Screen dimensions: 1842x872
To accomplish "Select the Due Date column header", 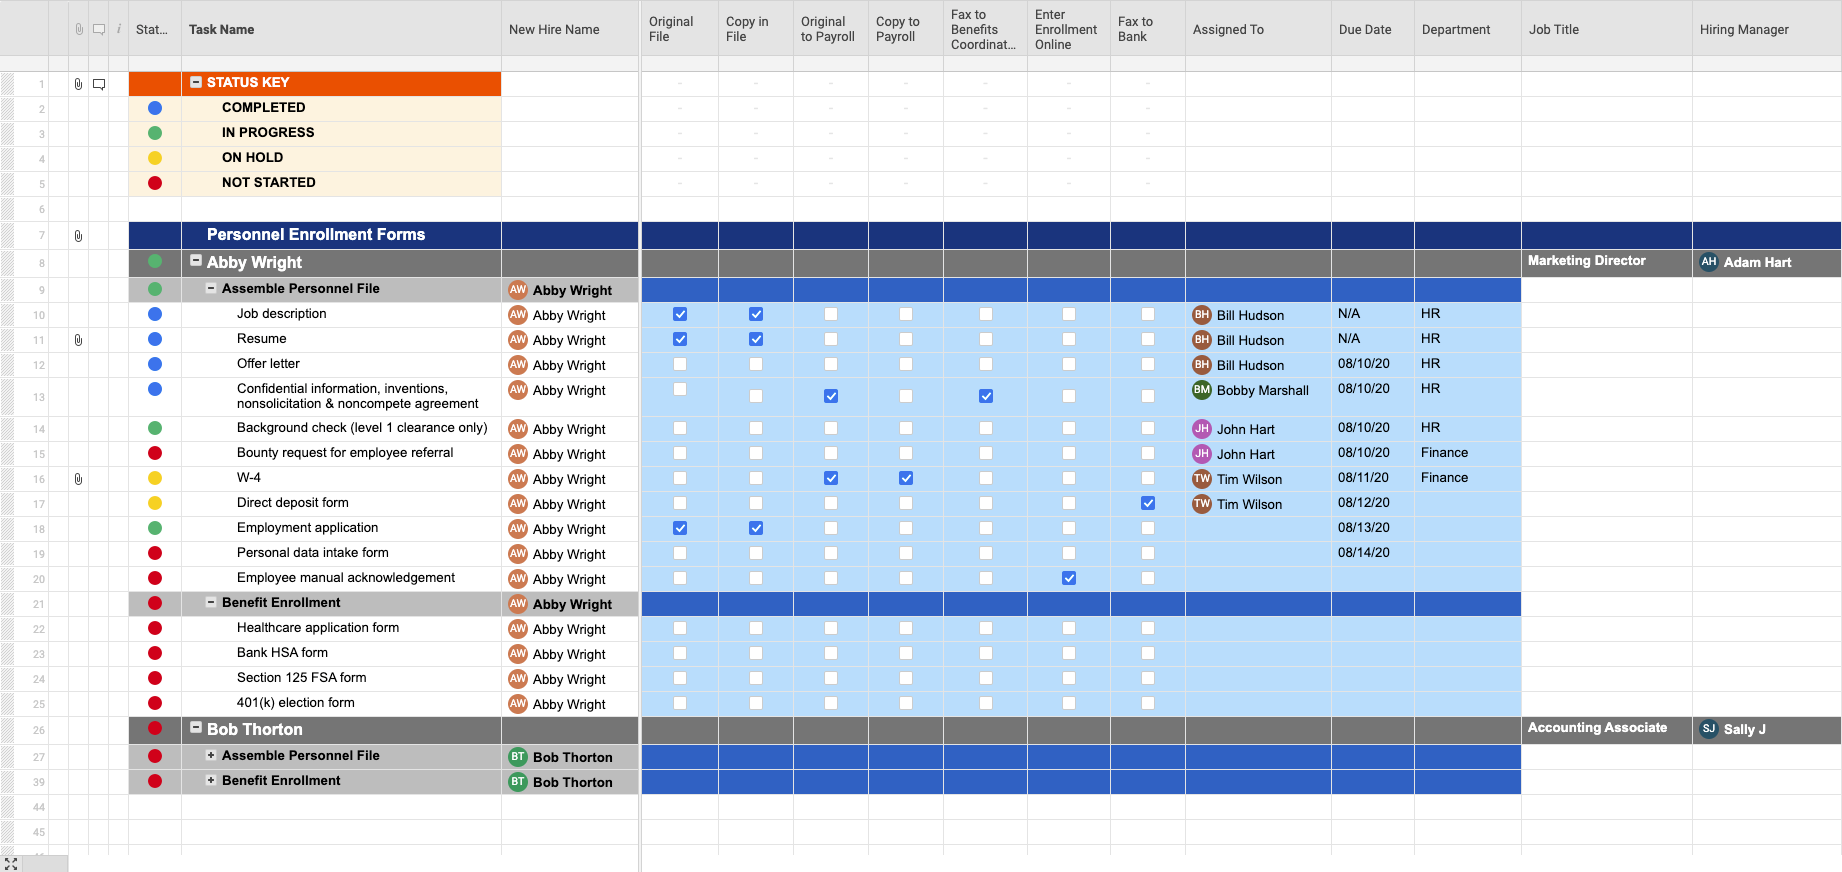I will 1364,29.
